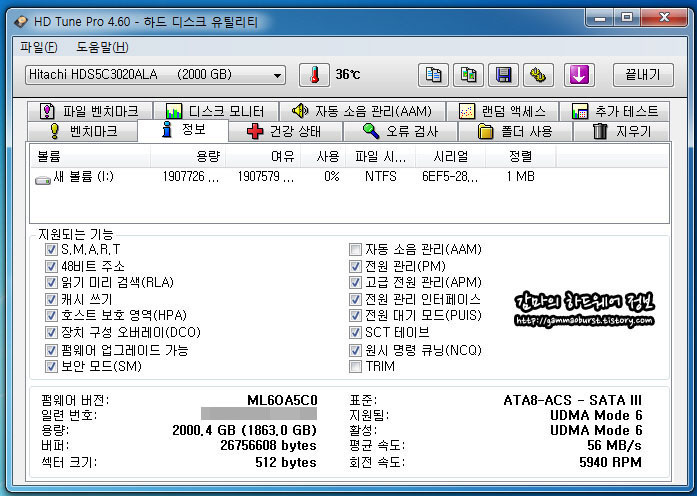Click the standard value ATA8-ACS - SATA III
This screenshot has height=496, width=697.
[x=573, y=401]
